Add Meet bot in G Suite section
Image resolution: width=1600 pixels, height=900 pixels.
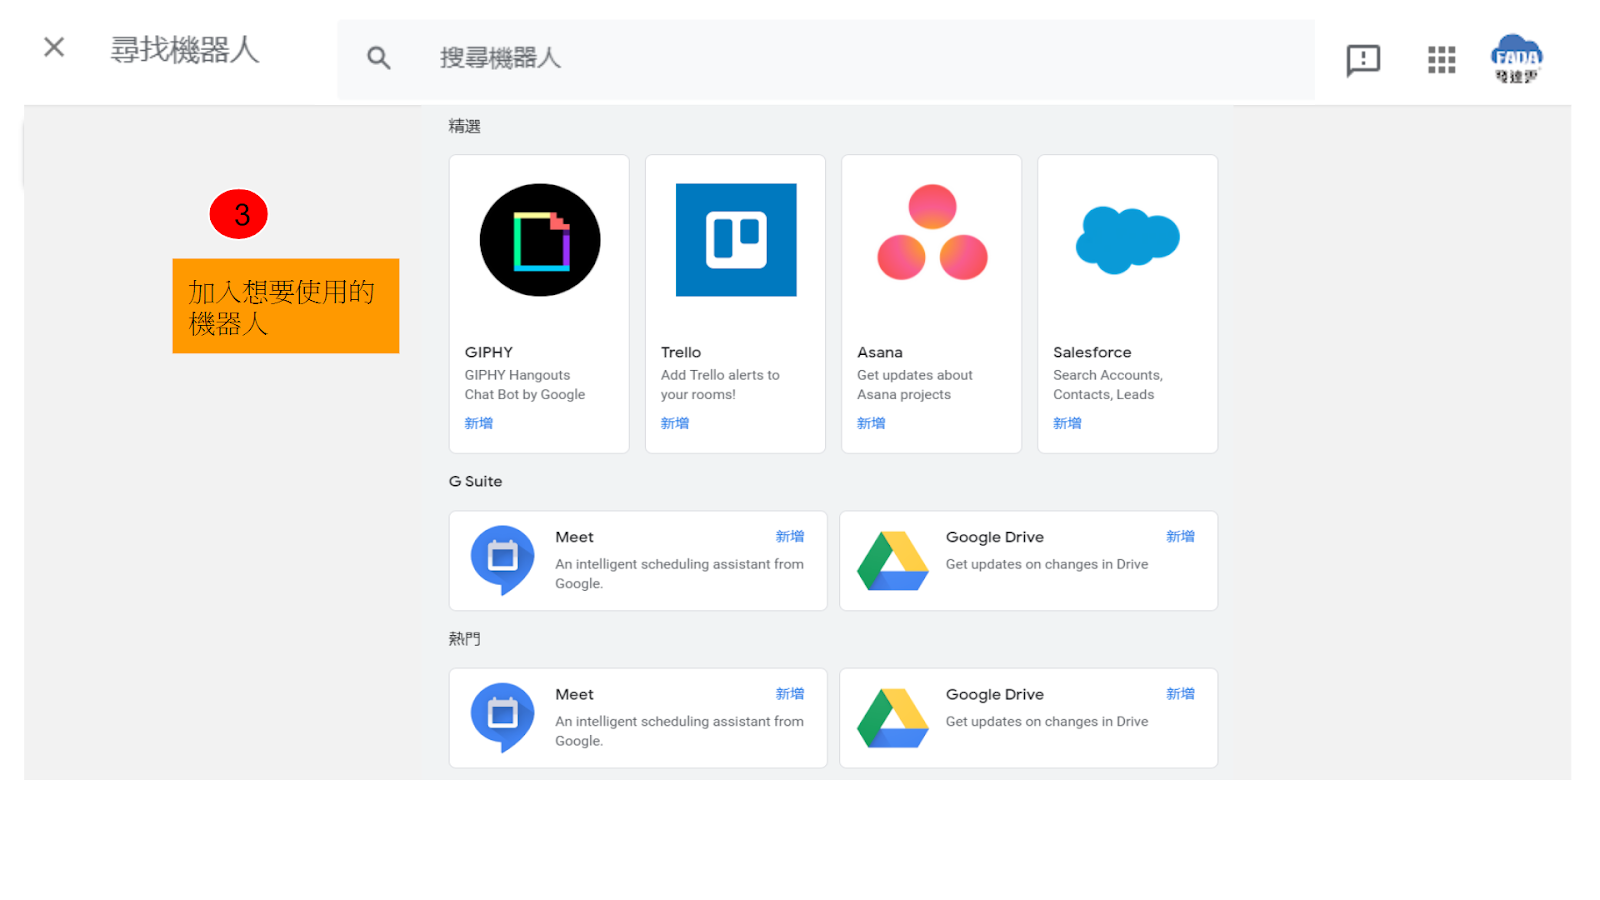pyautogui.click(x=790, y=537)
